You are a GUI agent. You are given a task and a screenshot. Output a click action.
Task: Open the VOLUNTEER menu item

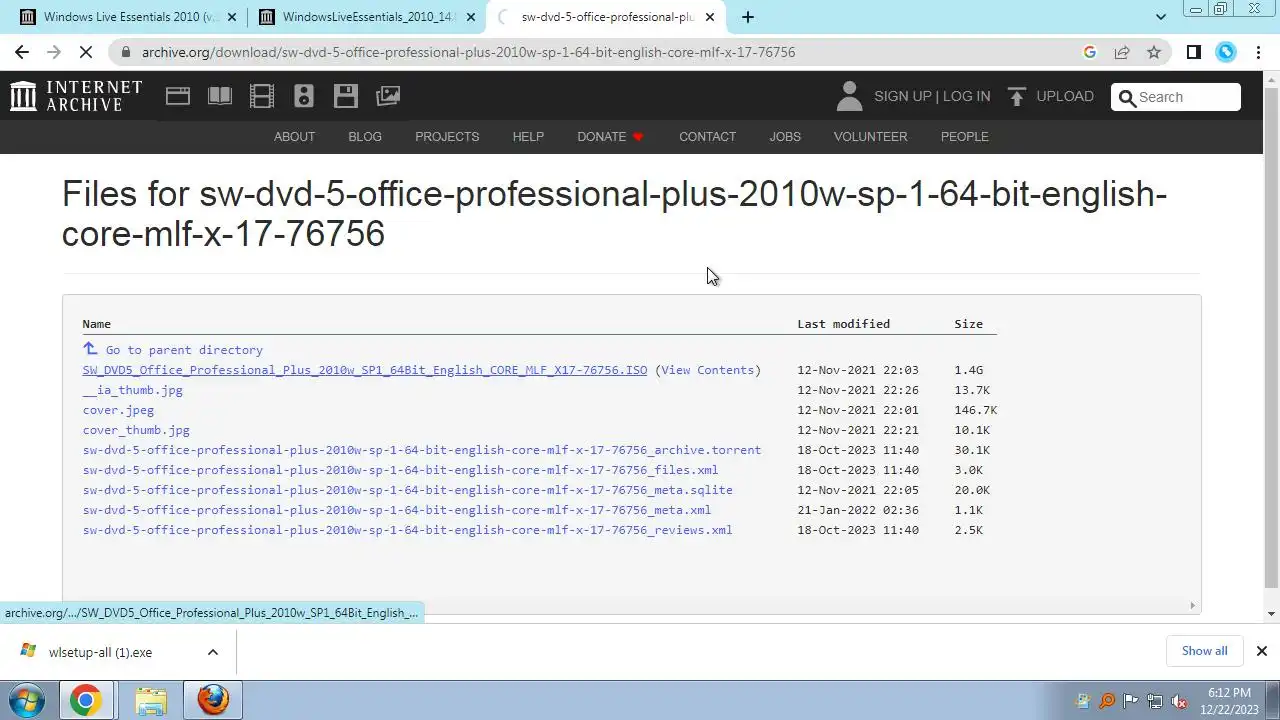pos(870,137)
